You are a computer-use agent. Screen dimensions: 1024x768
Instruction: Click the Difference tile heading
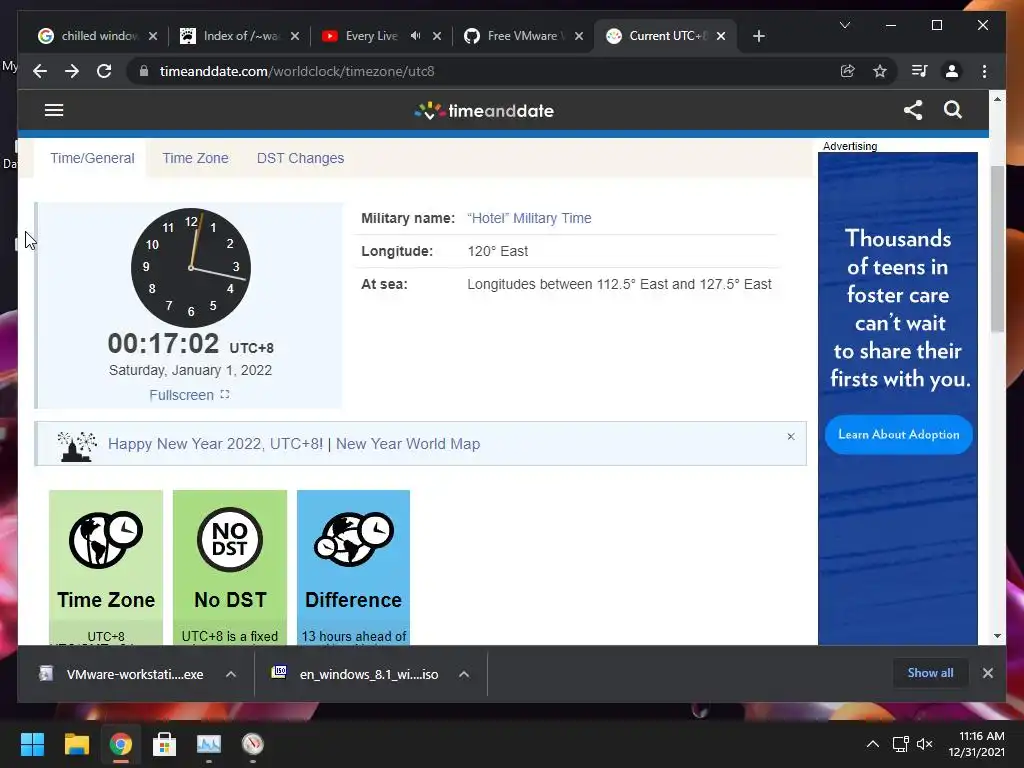point(353,600)
